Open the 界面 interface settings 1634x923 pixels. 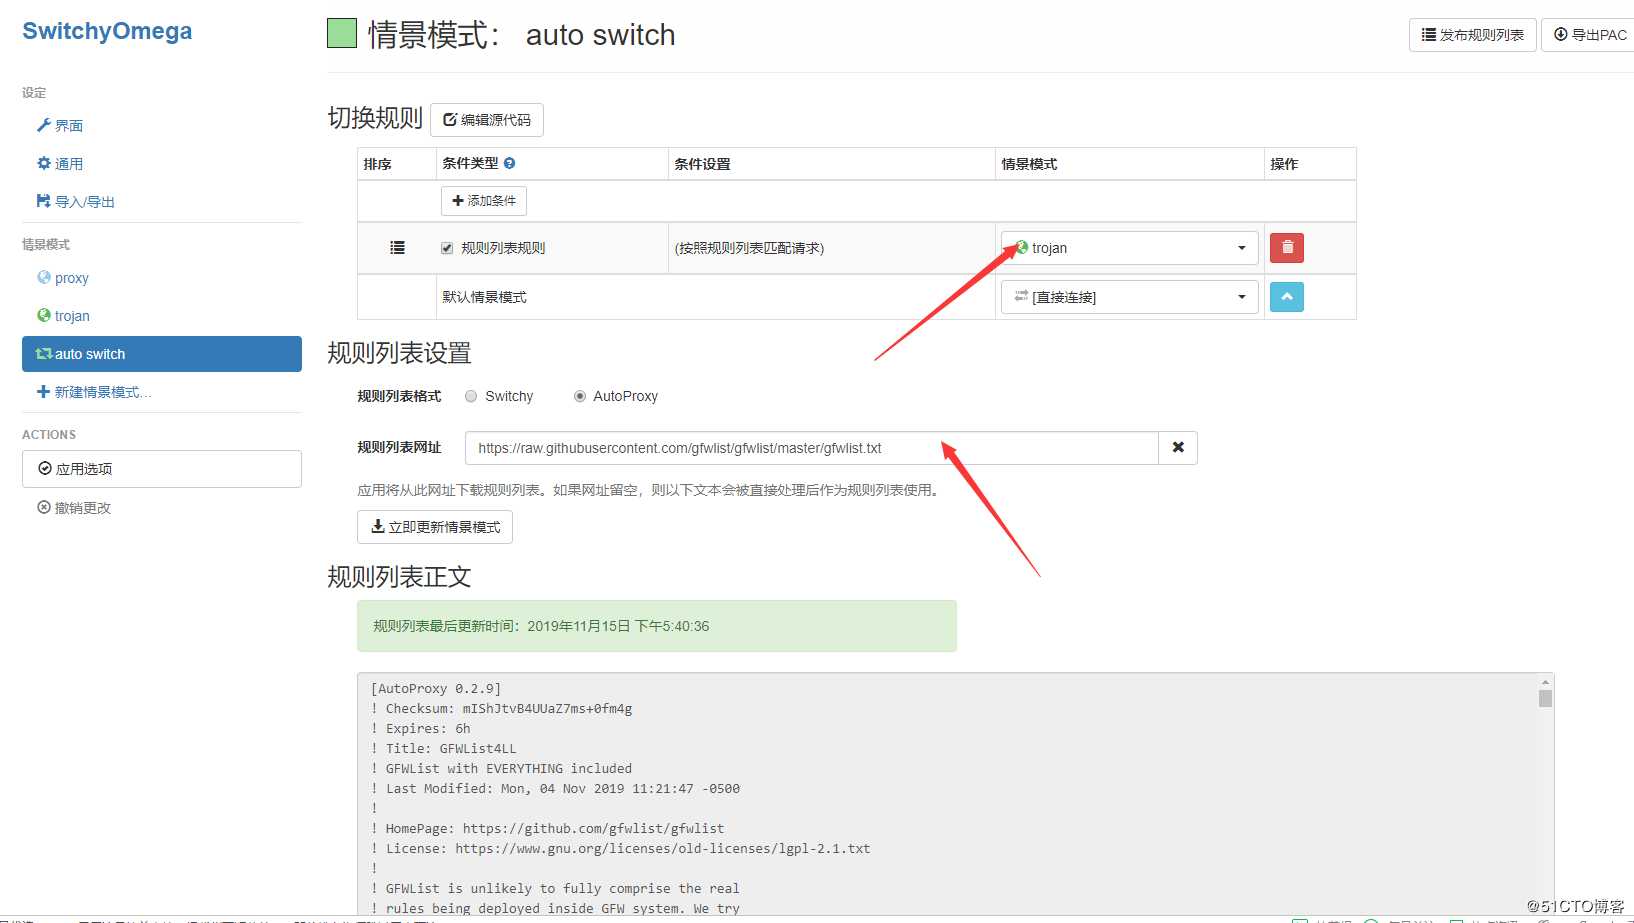[x=60, y=126]
